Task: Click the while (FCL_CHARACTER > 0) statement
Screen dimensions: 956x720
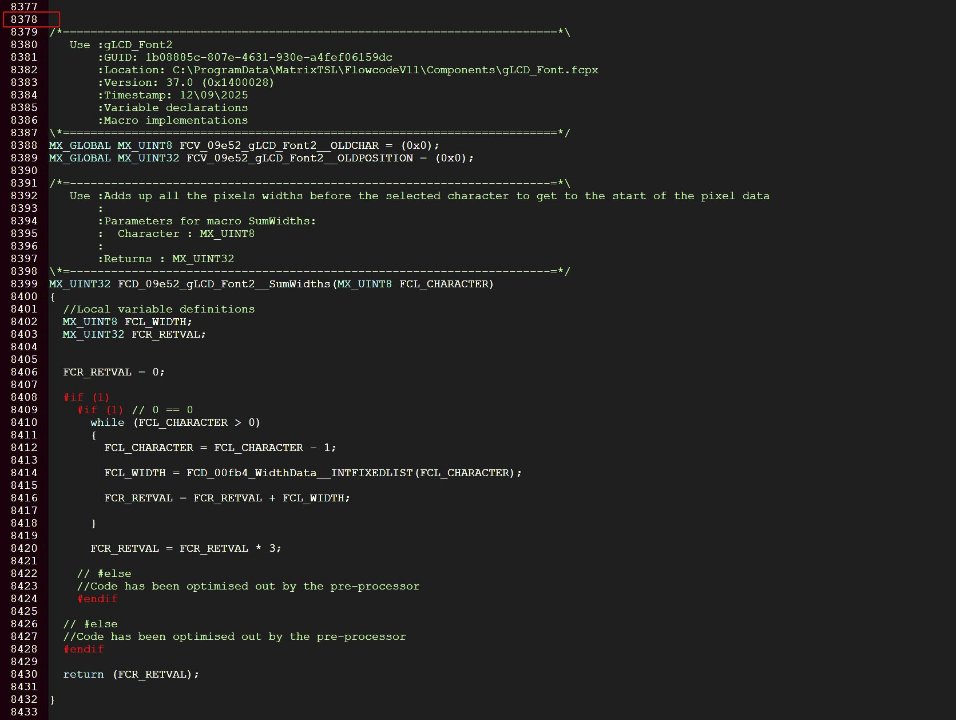Action: pos(175,422)
